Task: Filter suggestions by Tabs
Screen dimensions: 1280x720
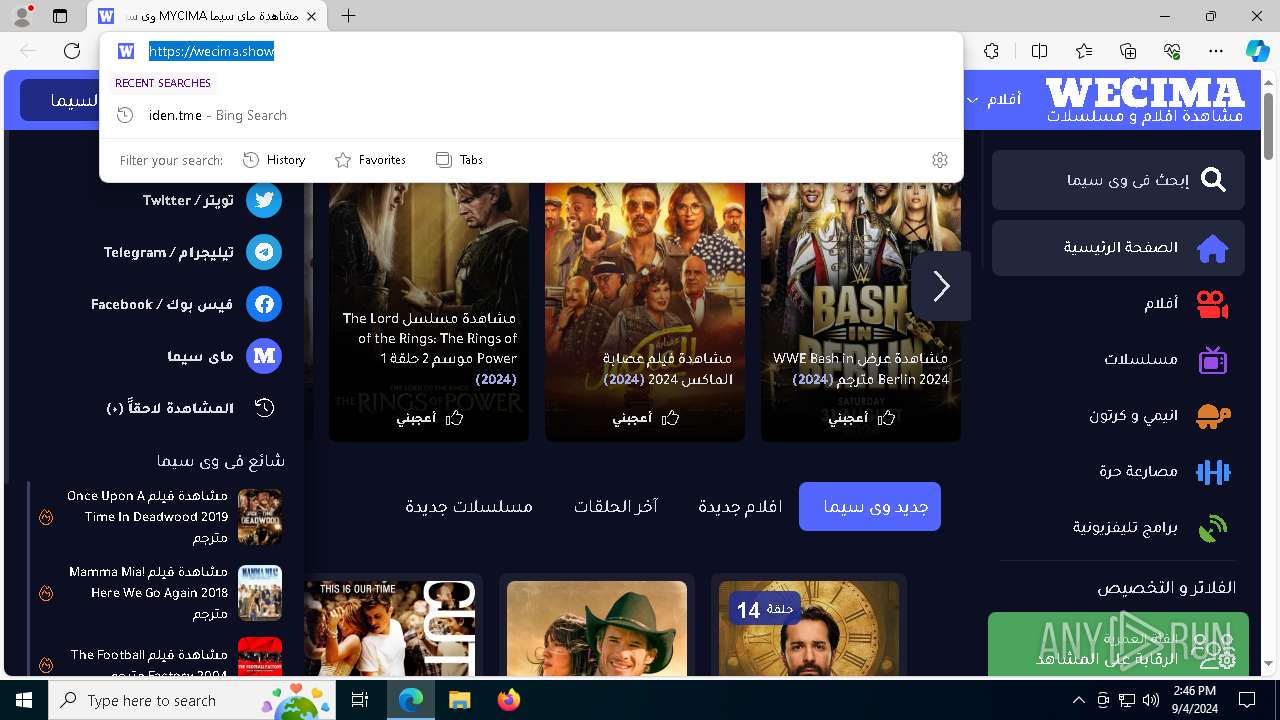Action: coord(460,160)
